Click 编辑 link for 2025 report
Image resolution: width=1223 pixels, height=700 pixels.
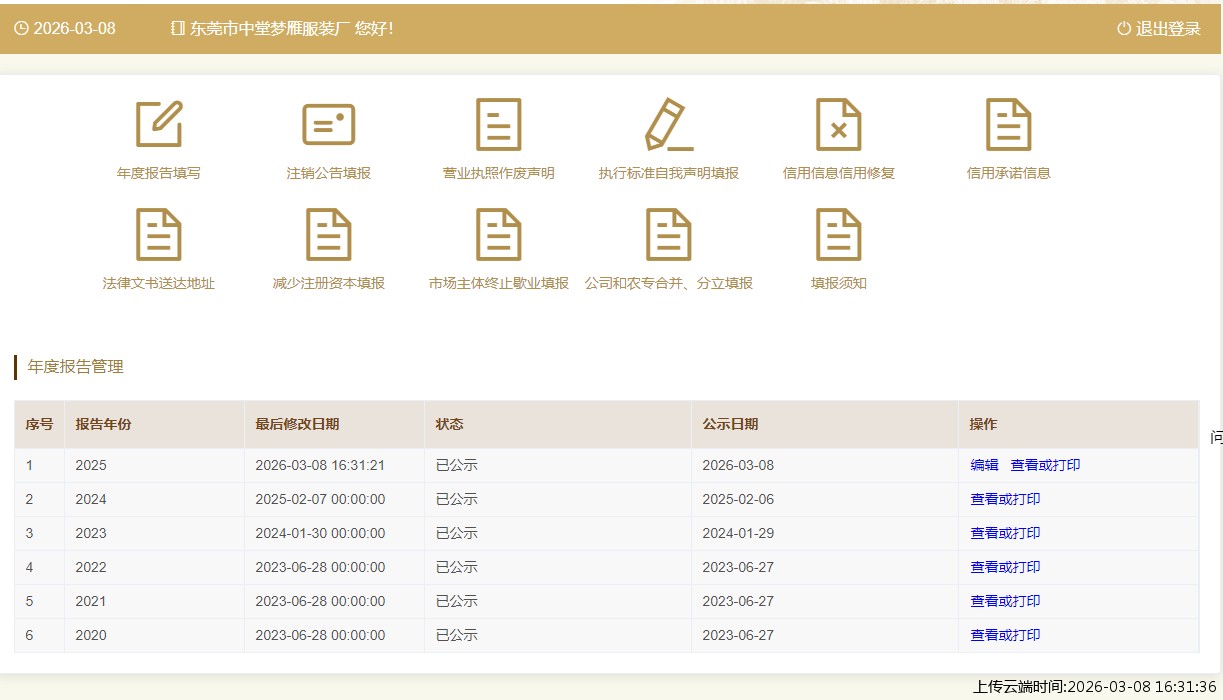(x=984, y=465)
